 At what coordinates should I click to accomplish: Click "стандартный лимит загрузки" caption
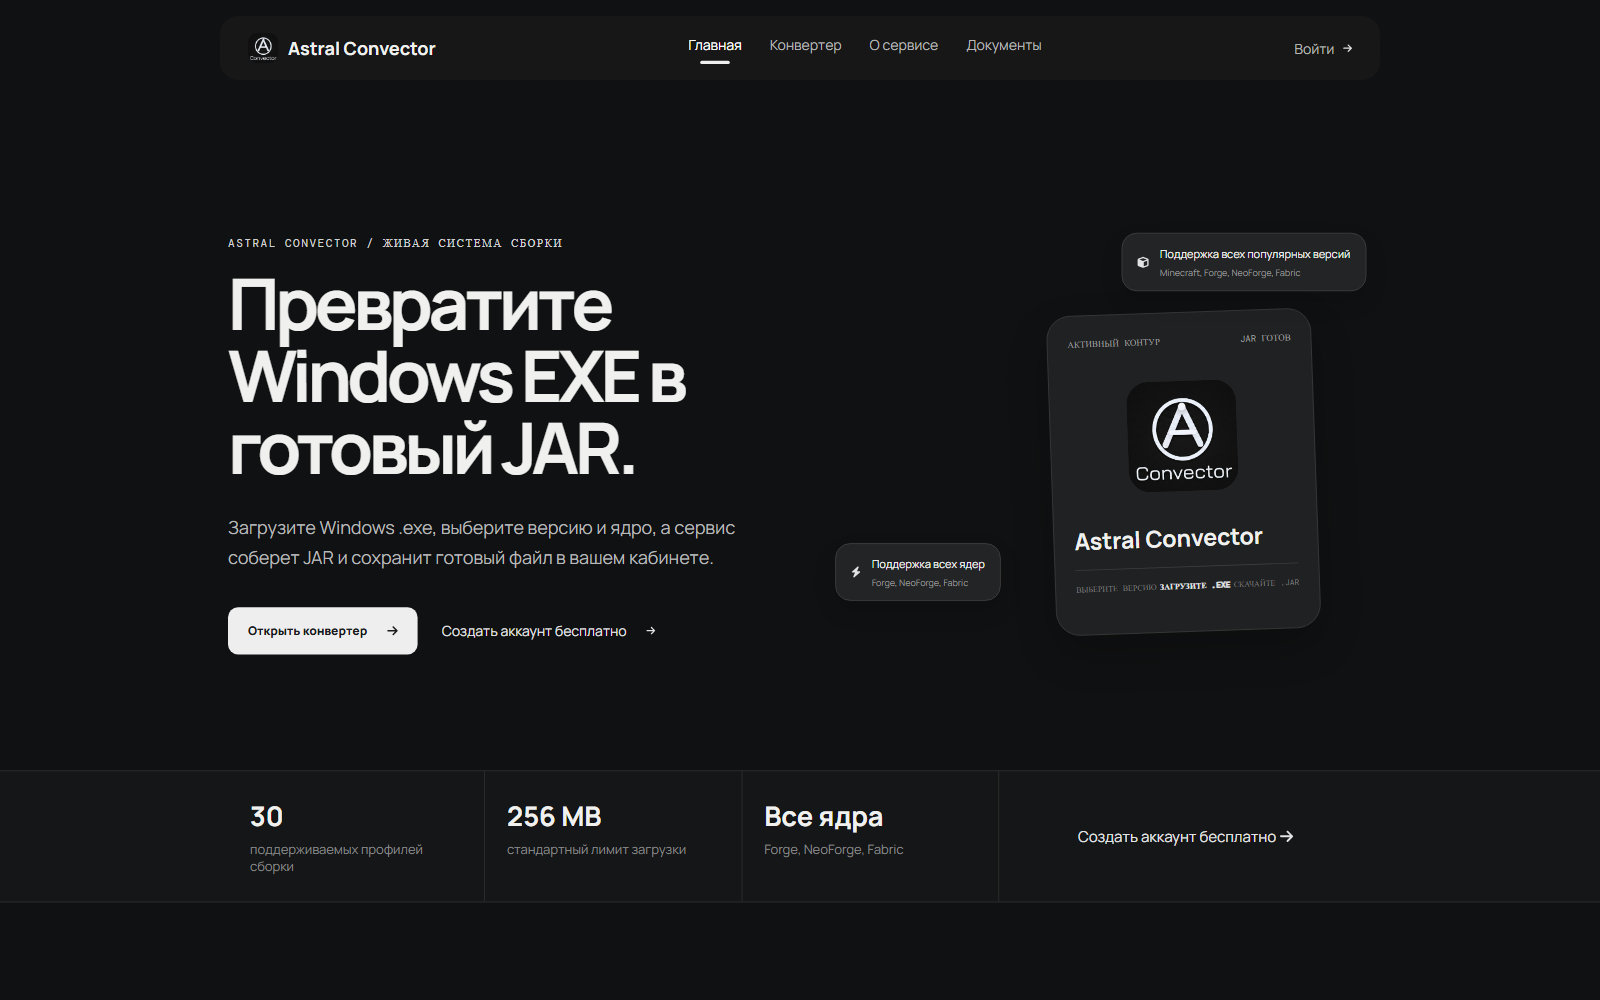[597, 850]
